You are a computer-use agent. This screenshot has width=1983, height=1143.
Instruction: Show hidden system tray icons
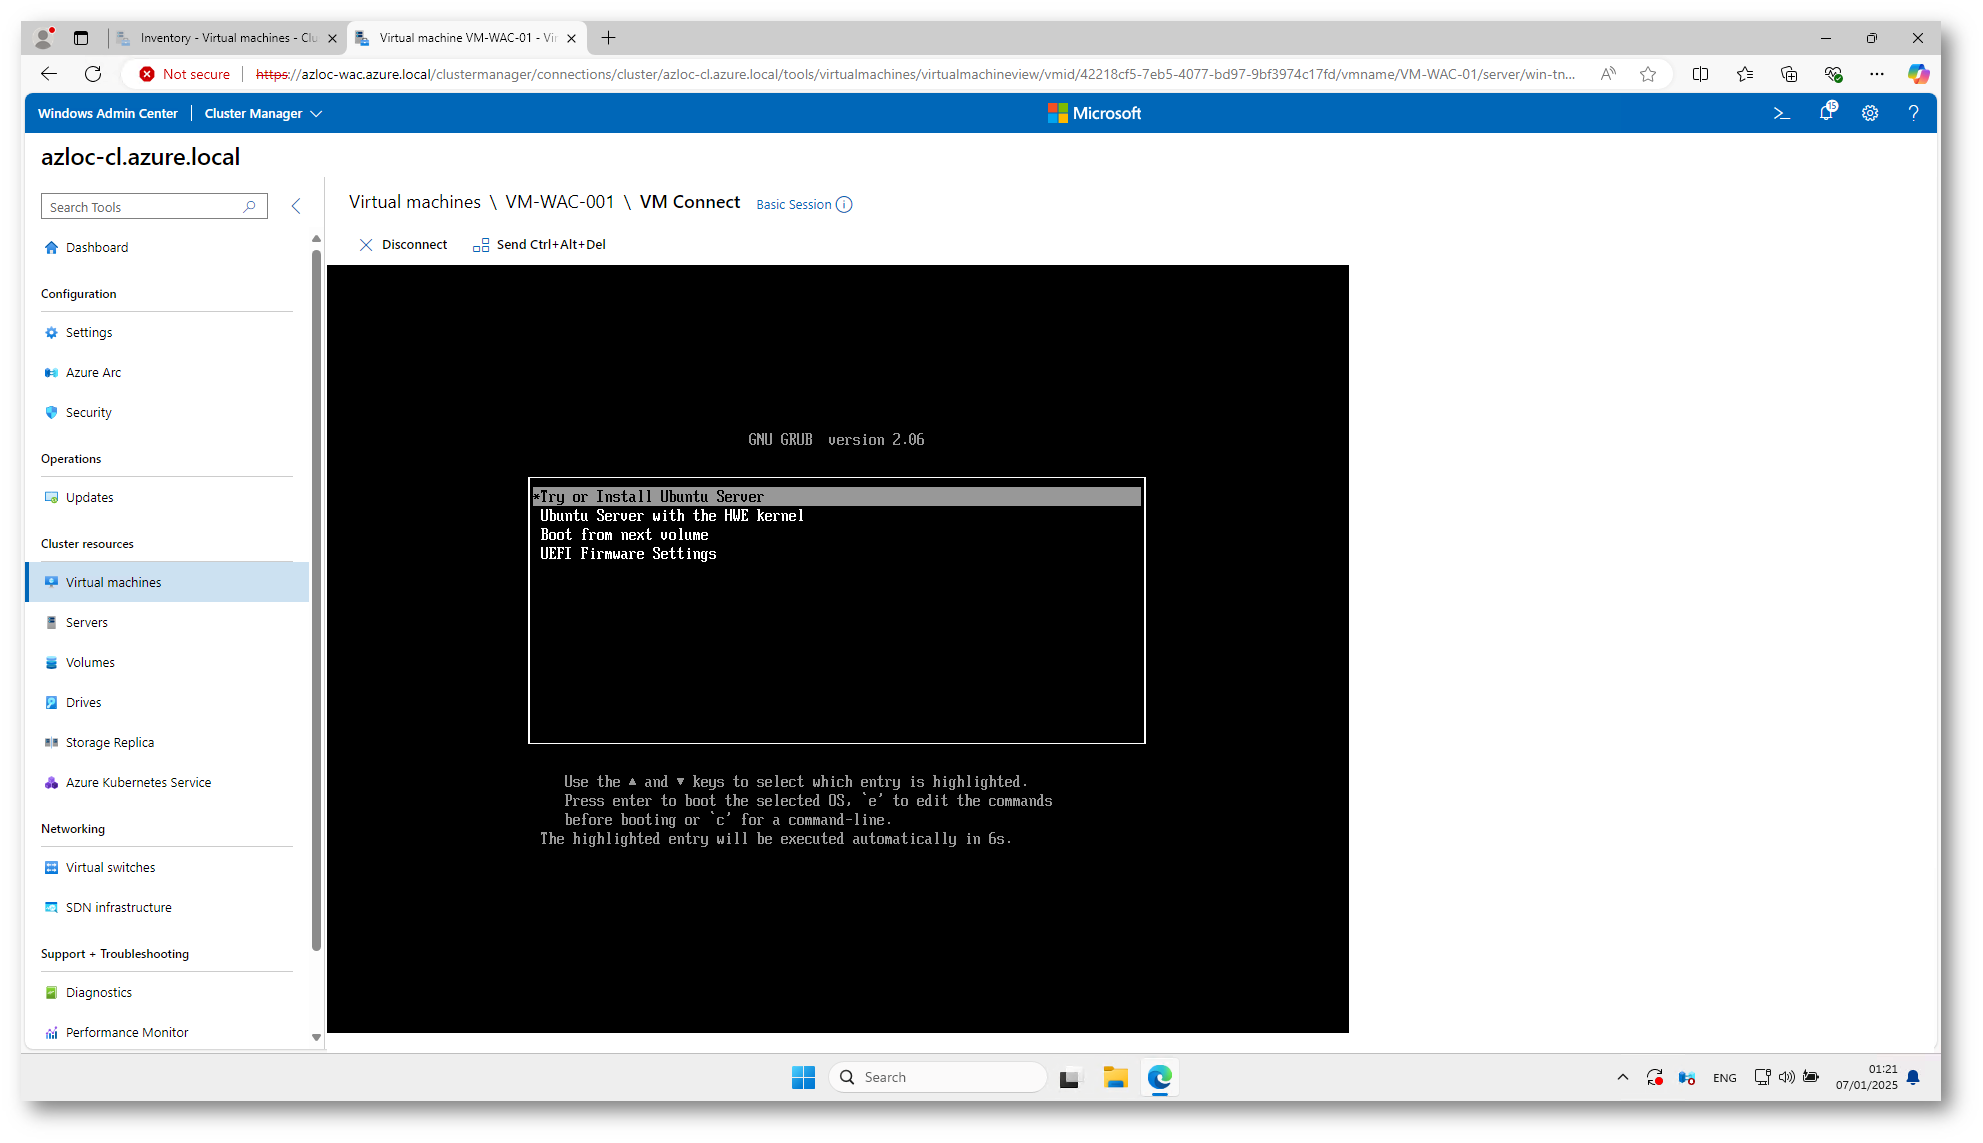[x=1622, y=1077]
